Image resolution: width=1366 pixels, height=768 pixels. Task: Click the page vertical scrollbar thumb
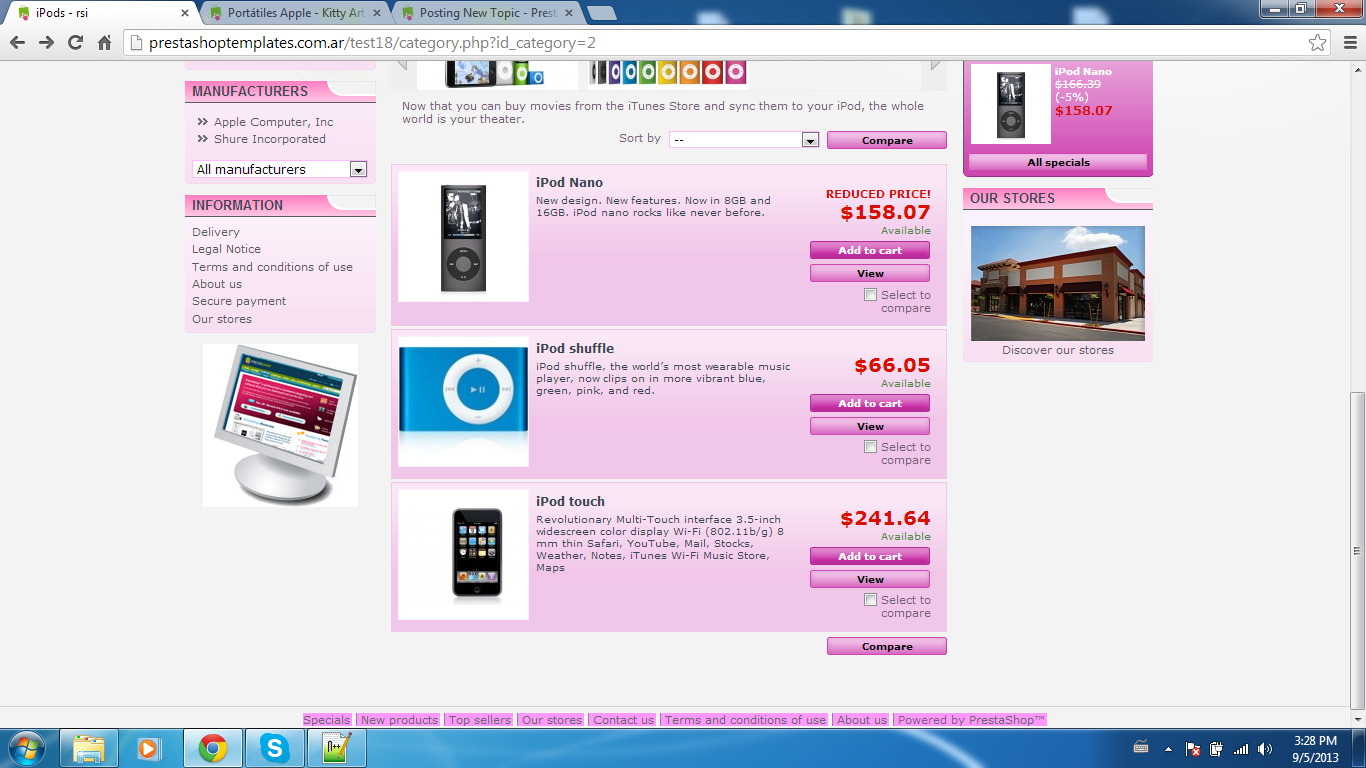tap(1357, 551)
